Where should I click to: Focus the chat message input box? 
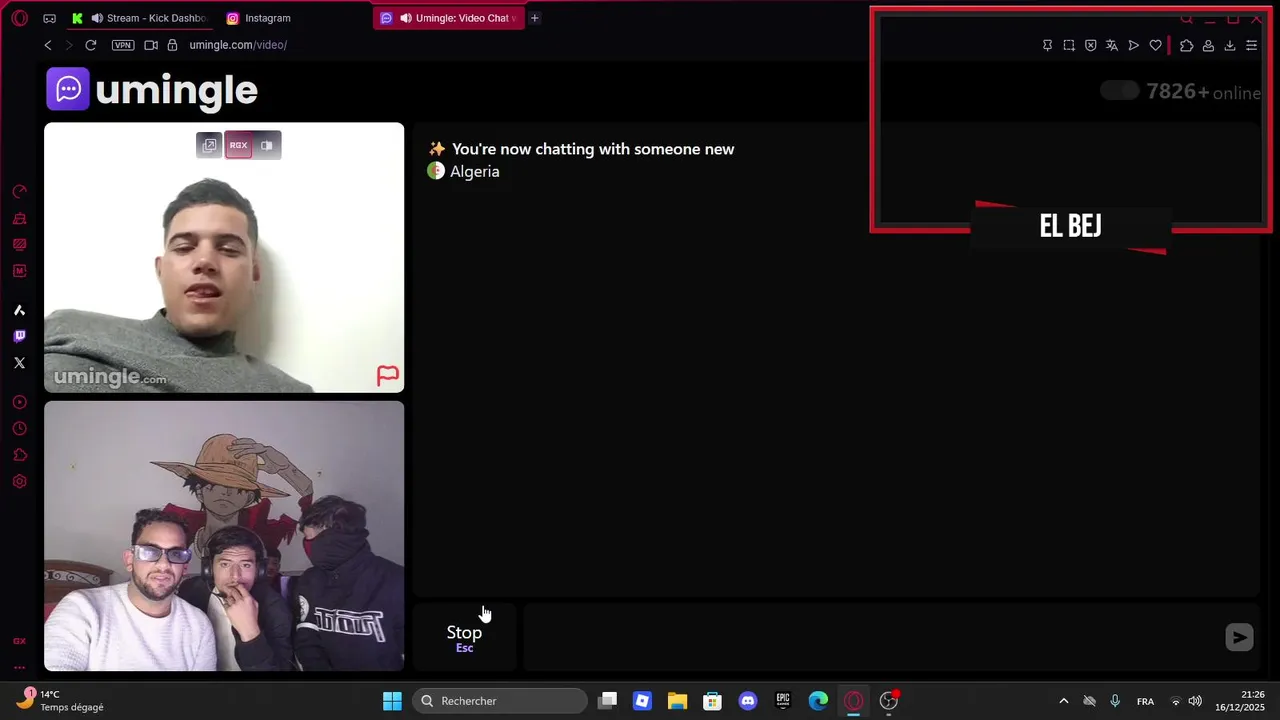[870, 637]
